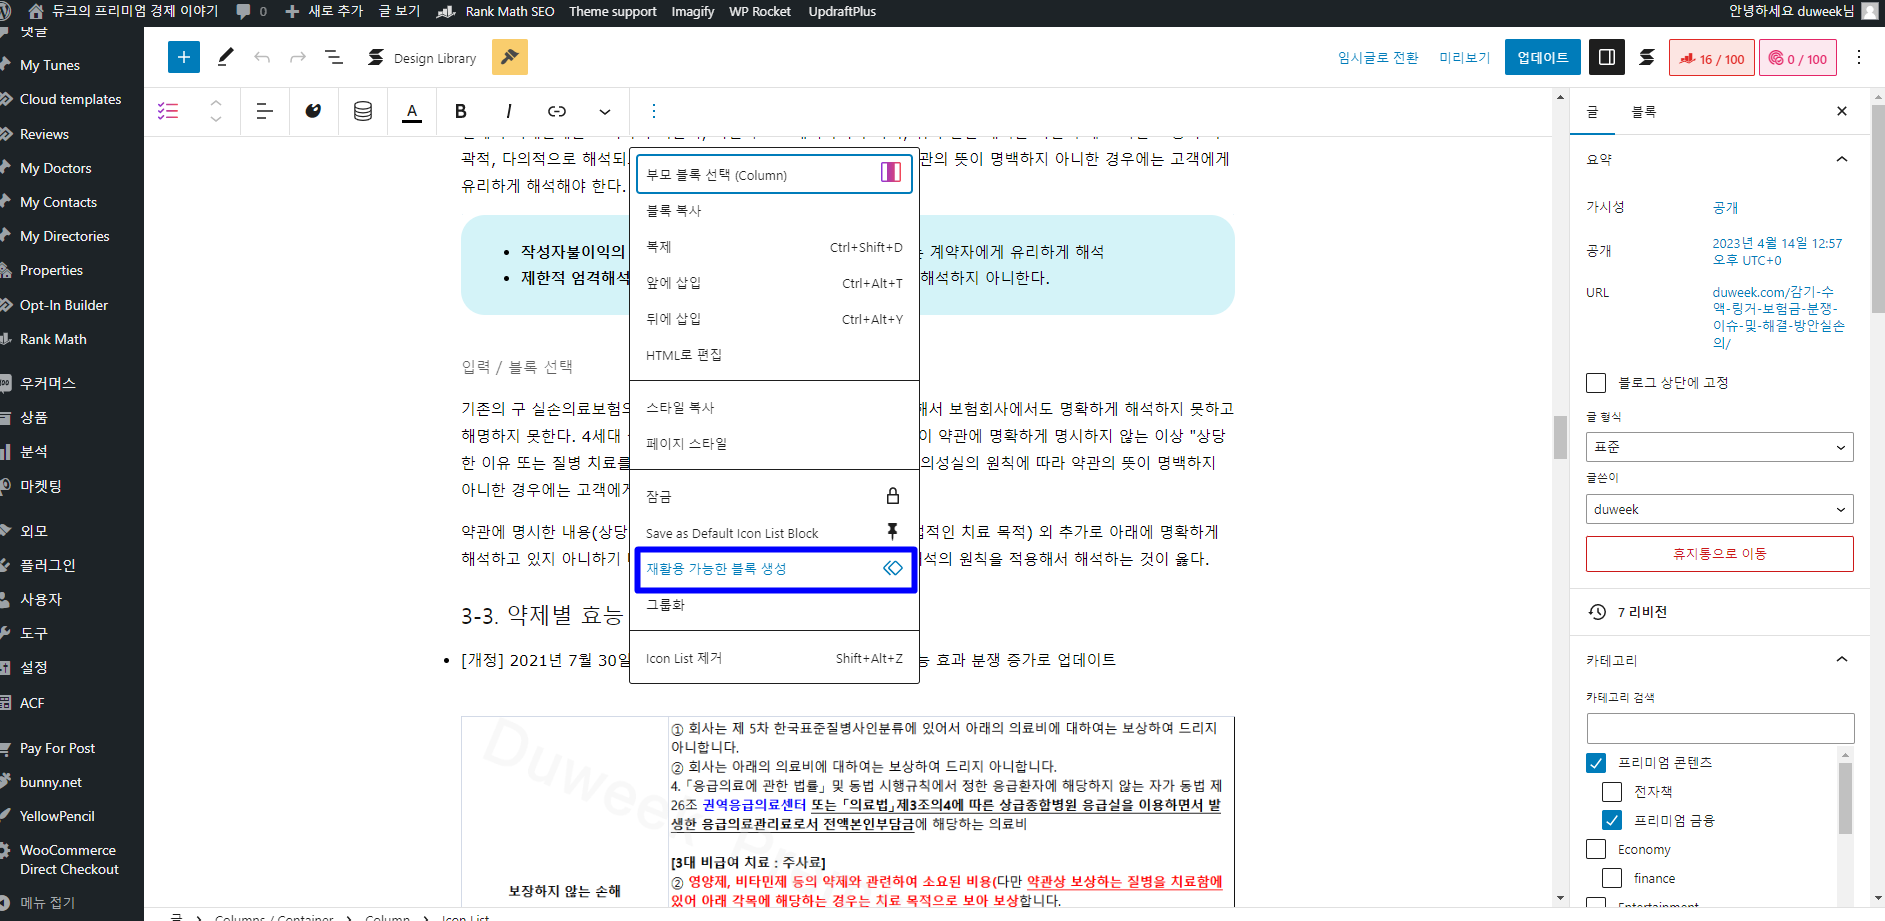Toggle bold formatting
The image size is (1885, 921).
point(461,111)
